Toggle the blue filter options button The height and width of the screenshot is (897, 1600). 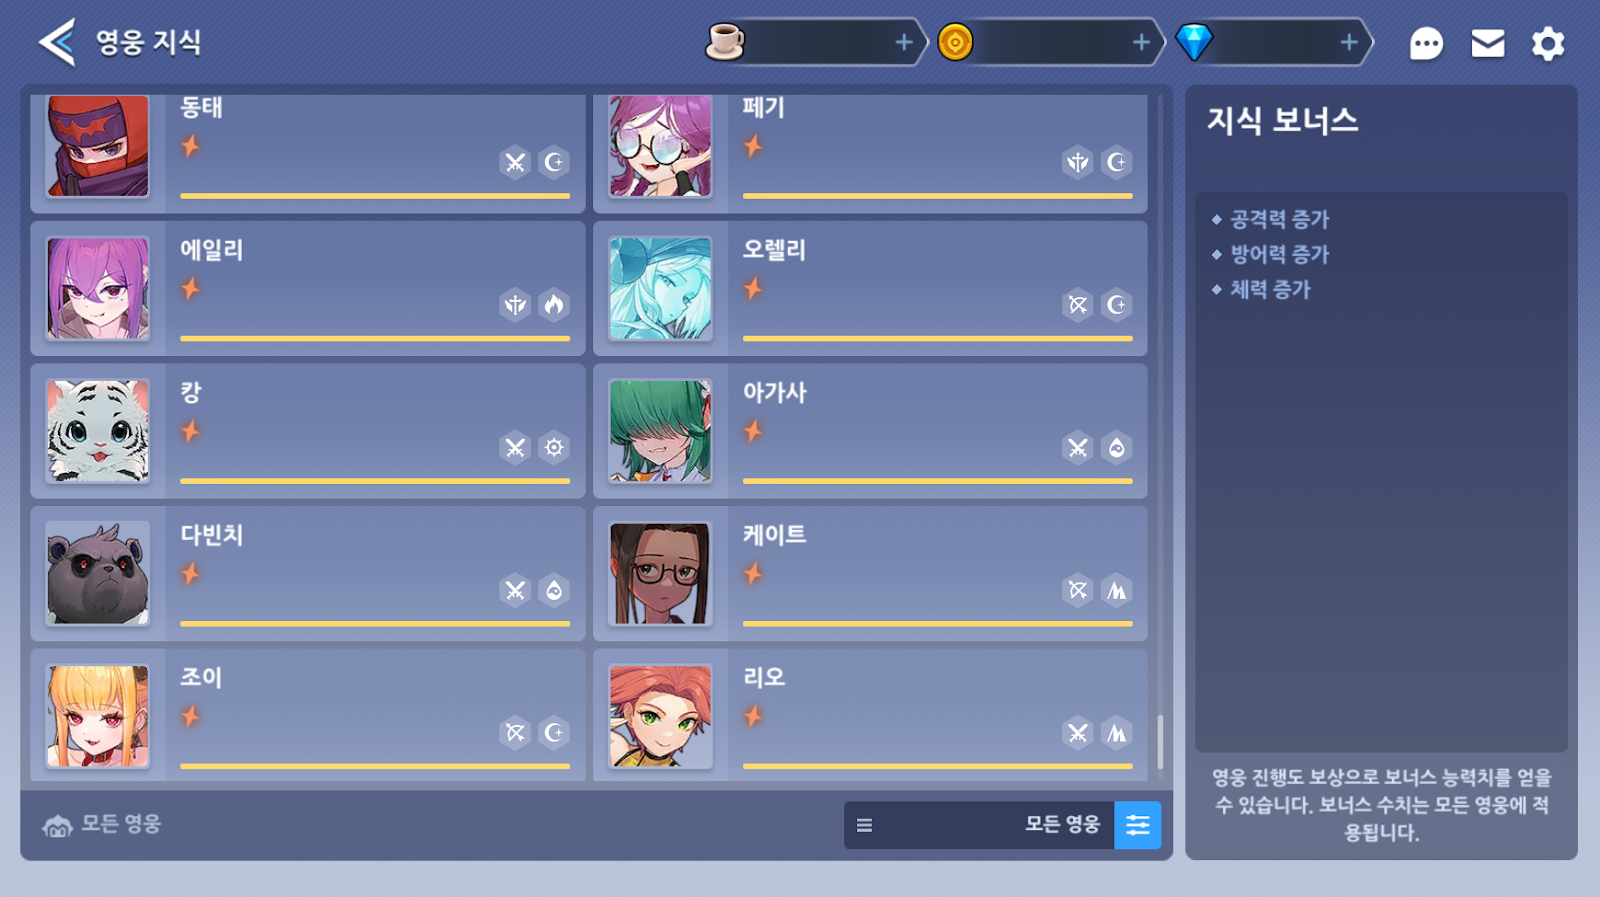pos(1138,825)
